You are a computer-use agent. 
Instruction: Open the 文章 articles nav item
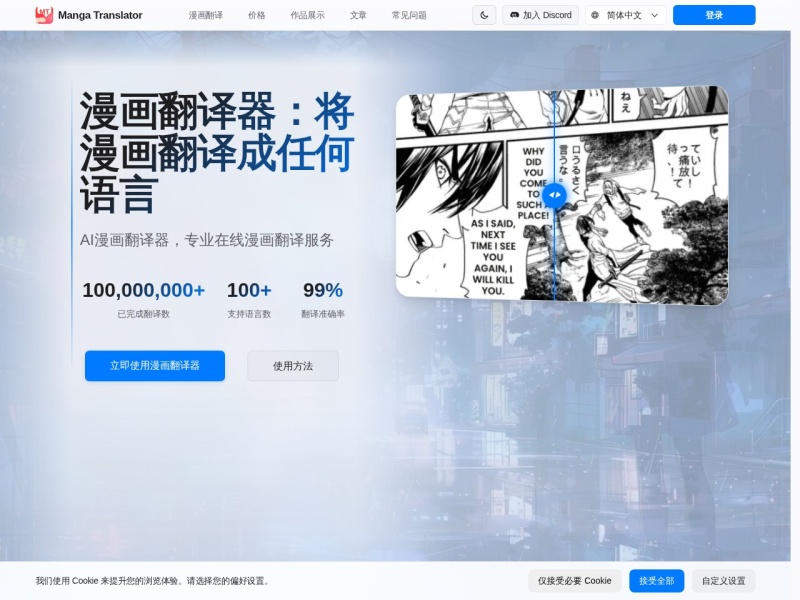(358, 15)
